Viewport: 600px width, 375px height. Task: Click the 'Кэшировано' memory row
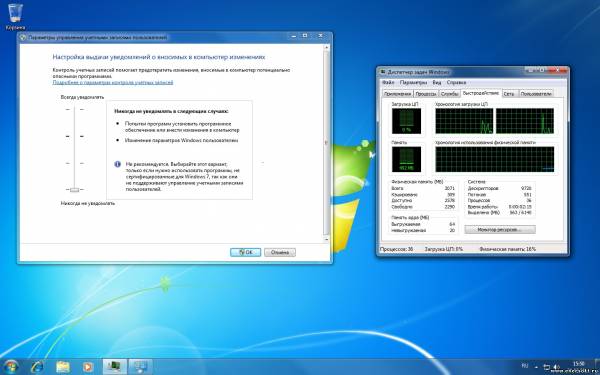(x=423, y=194)
